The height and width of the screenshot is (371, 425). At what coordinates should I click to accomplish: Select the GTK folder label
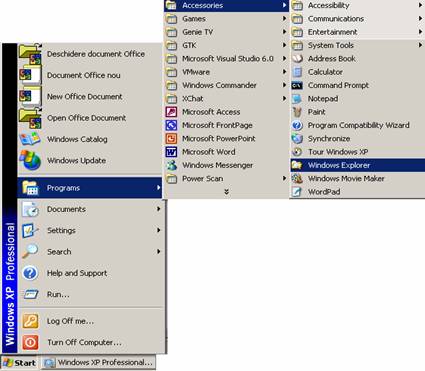(x=189, y=45)
